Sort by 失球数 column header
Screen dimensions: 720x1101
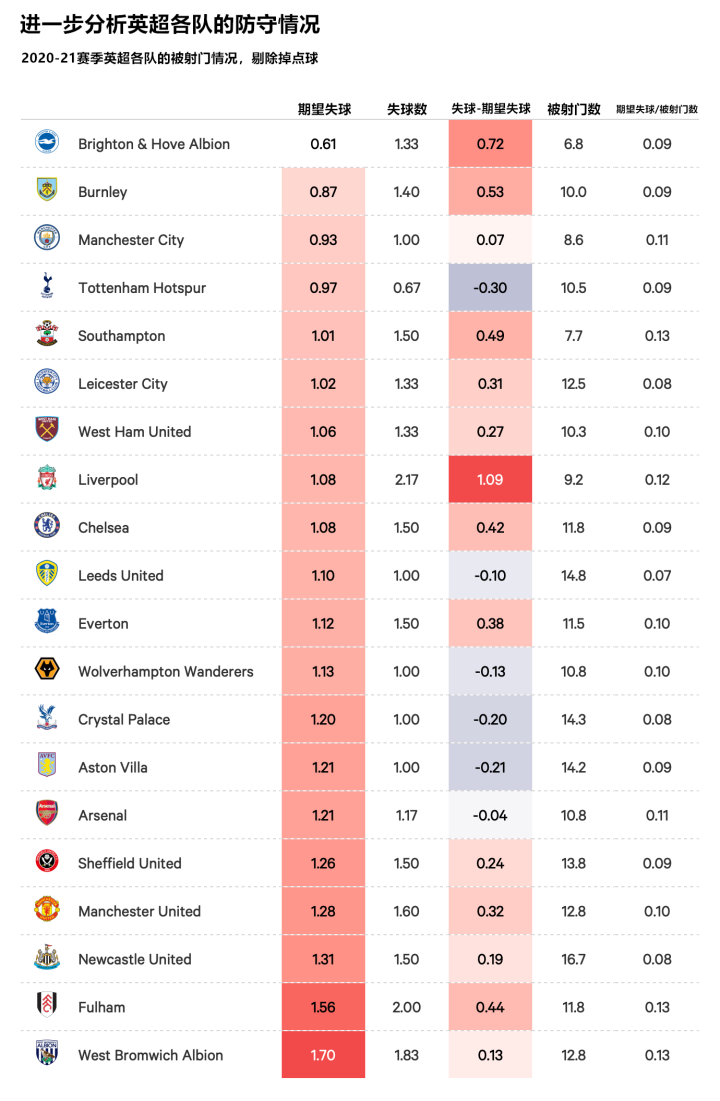click(407, 109)
